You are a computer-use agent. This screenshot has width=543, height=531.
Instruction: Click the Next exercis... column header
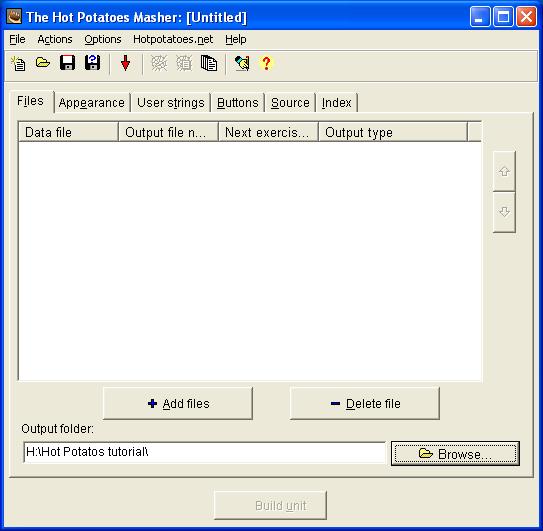click(x=268, y=132)
